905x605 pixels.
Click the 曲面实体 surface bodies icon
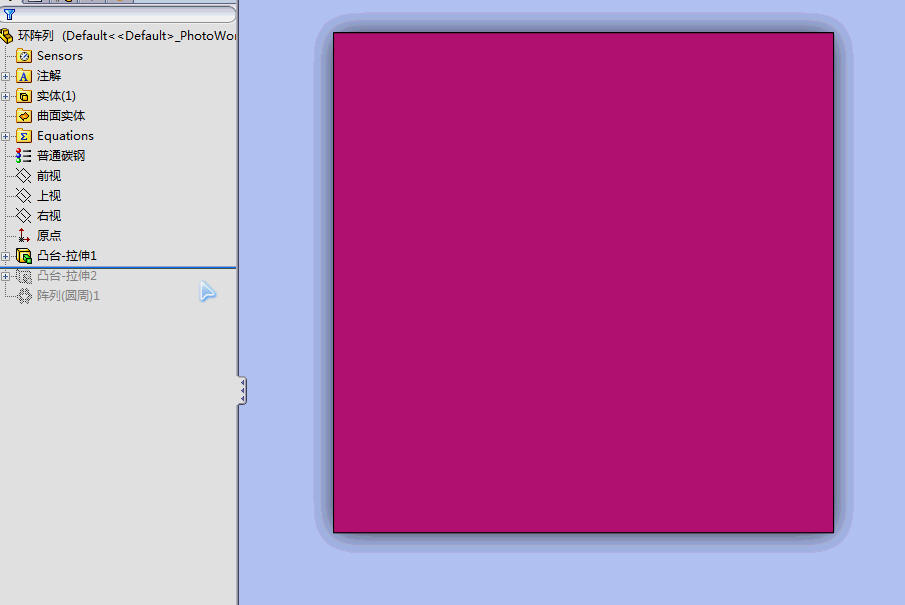(x=24, y=116)
